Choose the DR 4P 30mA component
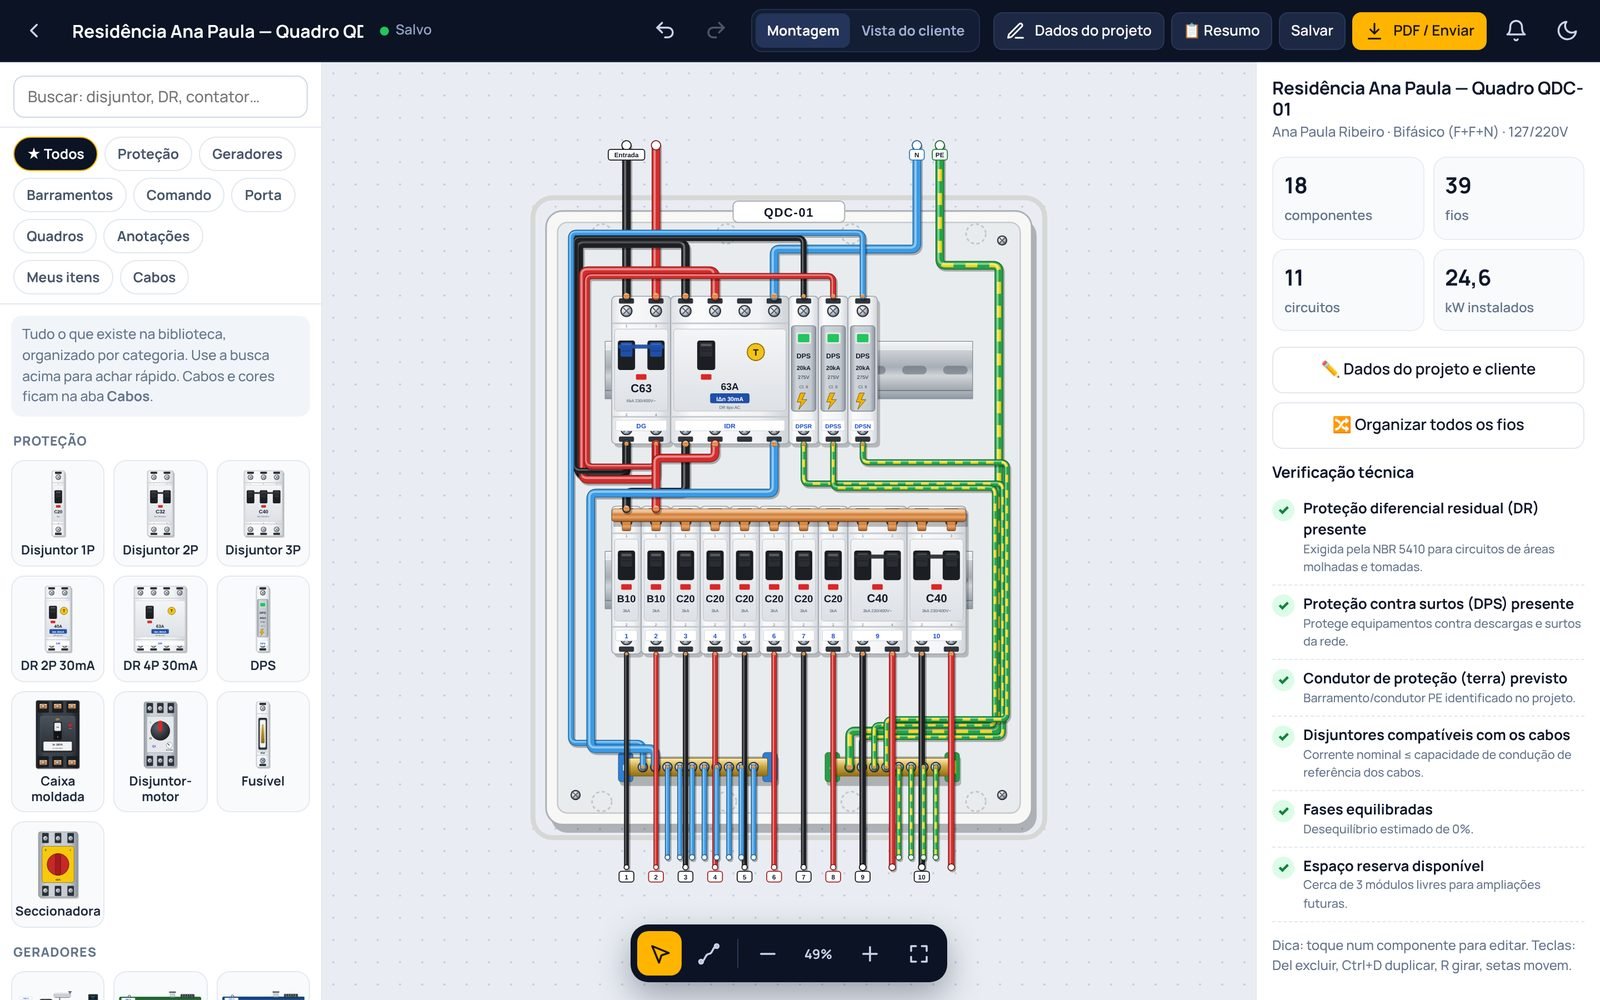 [x=160, y=628]
